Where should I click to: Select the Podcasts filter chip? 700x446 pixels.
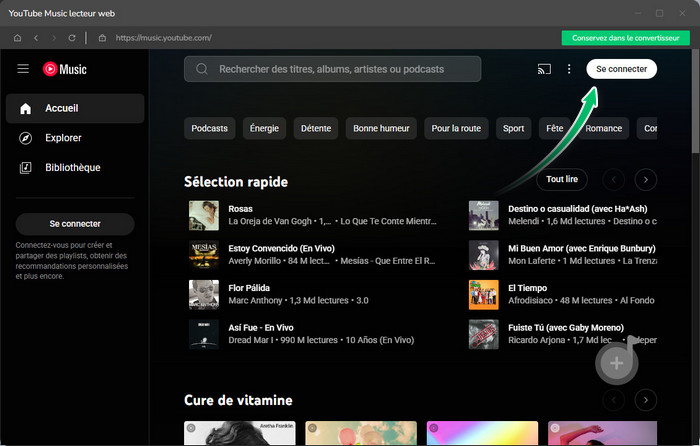(x=209, y=129)
